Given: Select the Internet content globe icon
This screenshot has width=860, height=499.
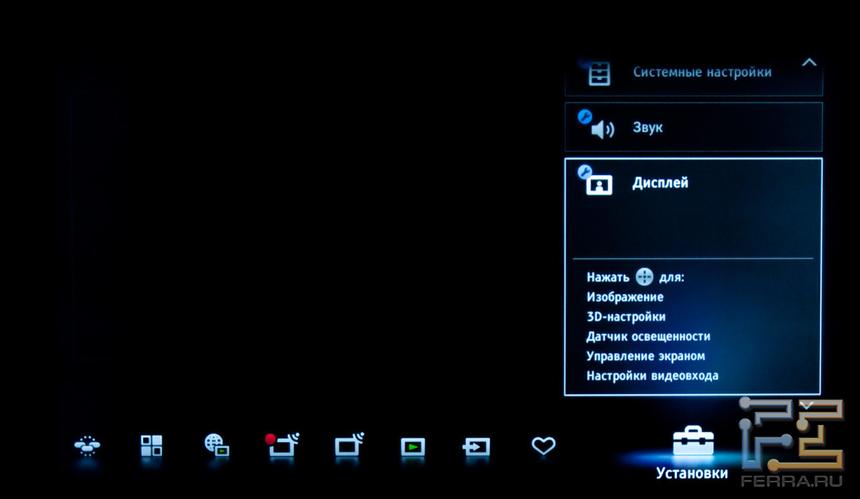Looking at the screenshot, I should (x=217, y=445).
